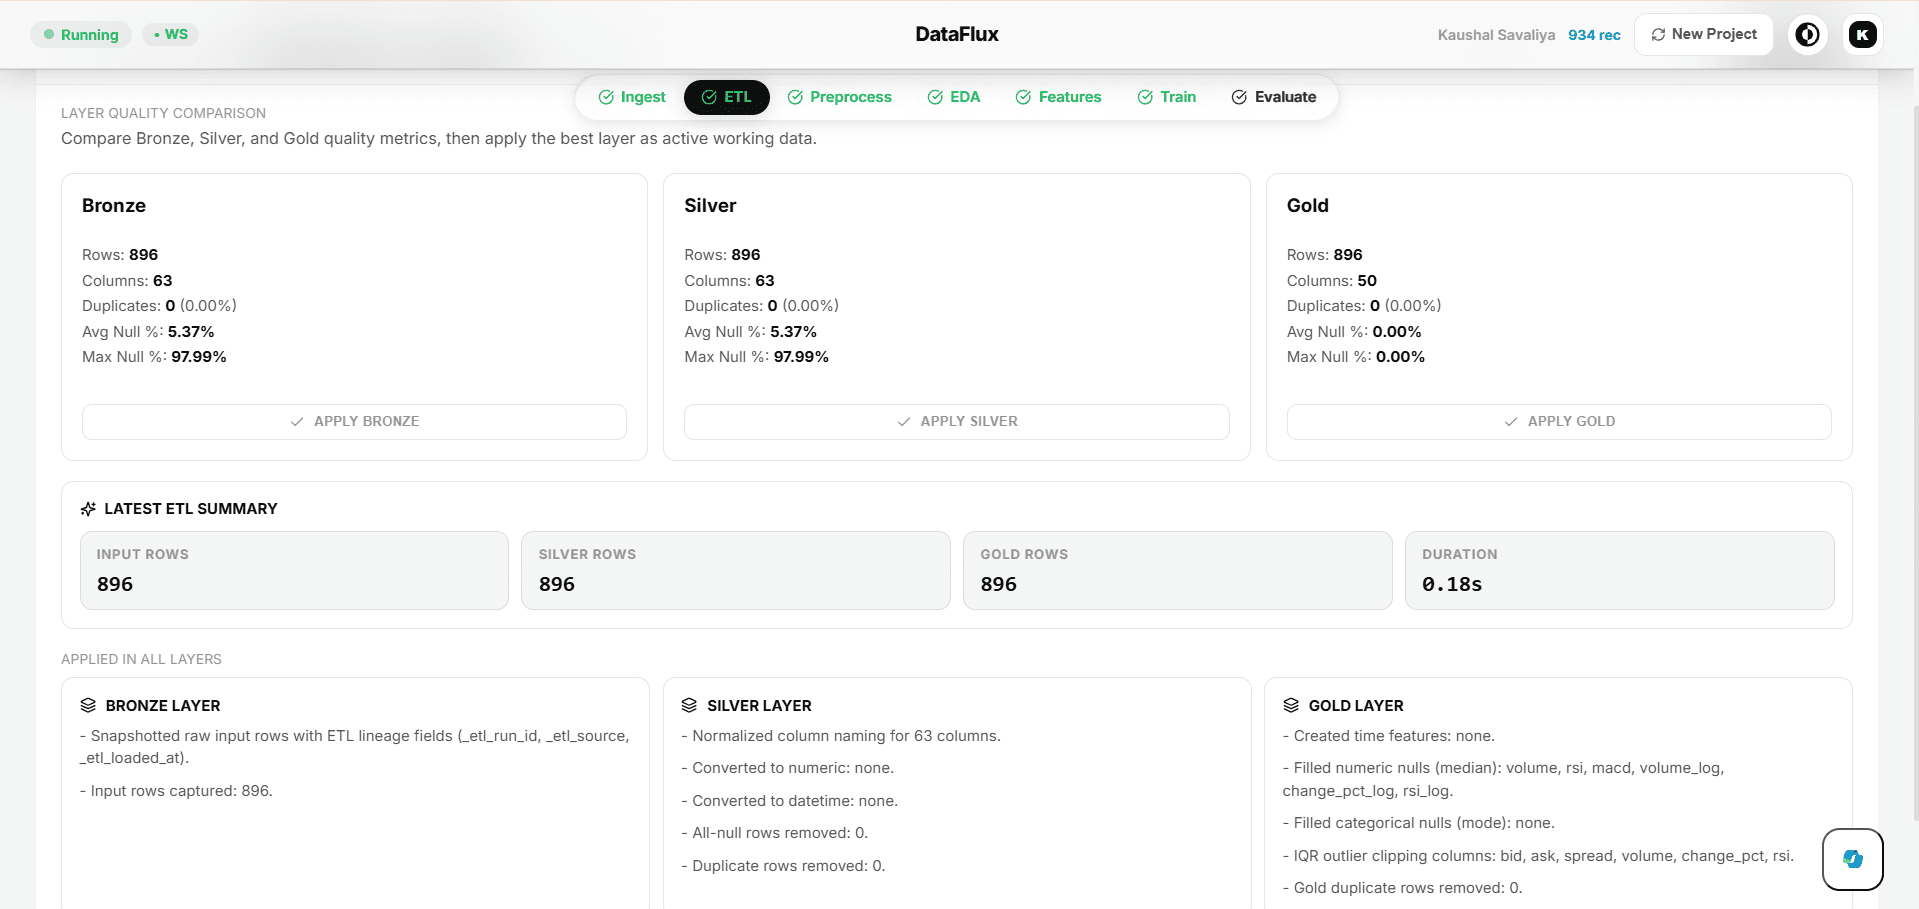Click the 934 rec counter link
Viewport: 1919px width, 909px height.
[1594, 34]
